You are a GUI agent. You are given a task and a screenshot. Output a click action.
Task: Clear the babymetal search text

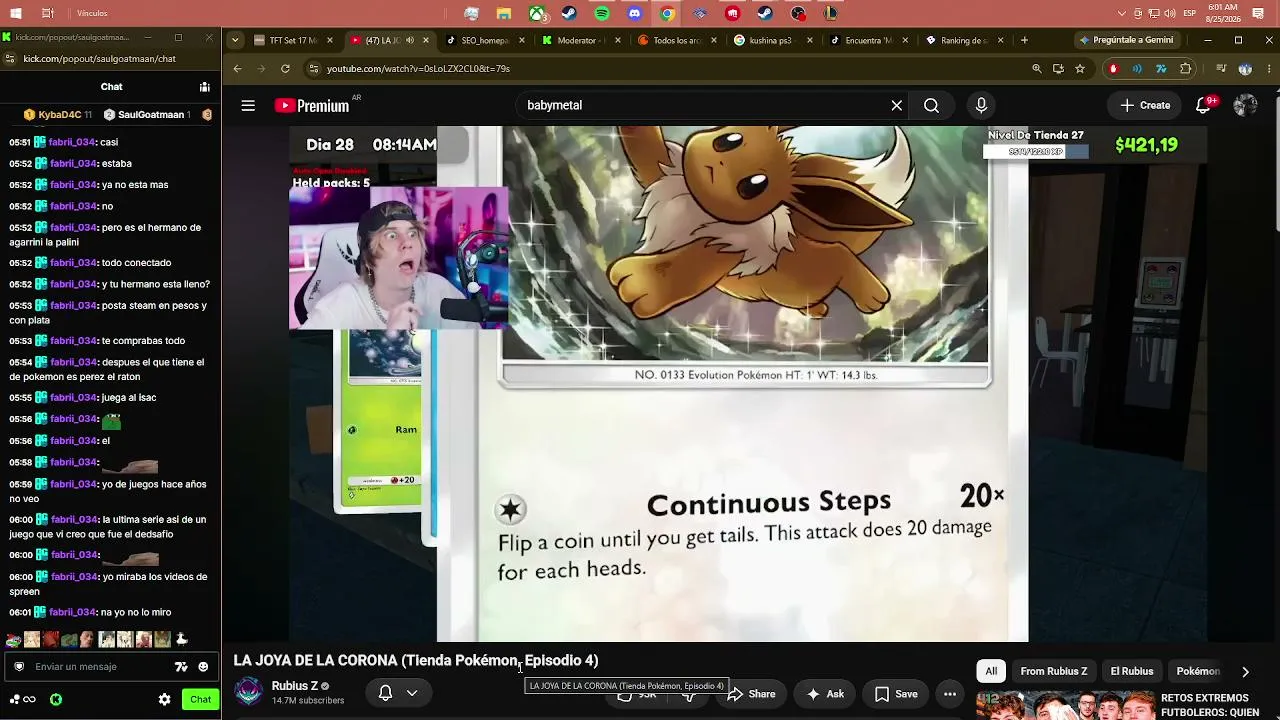pyautogui.click(x=896, y=105)
